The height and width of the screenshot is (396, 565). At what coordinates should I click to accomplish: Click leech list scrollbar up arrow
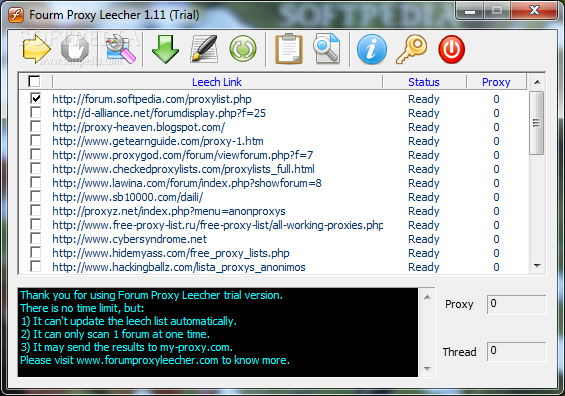point(537,82)
